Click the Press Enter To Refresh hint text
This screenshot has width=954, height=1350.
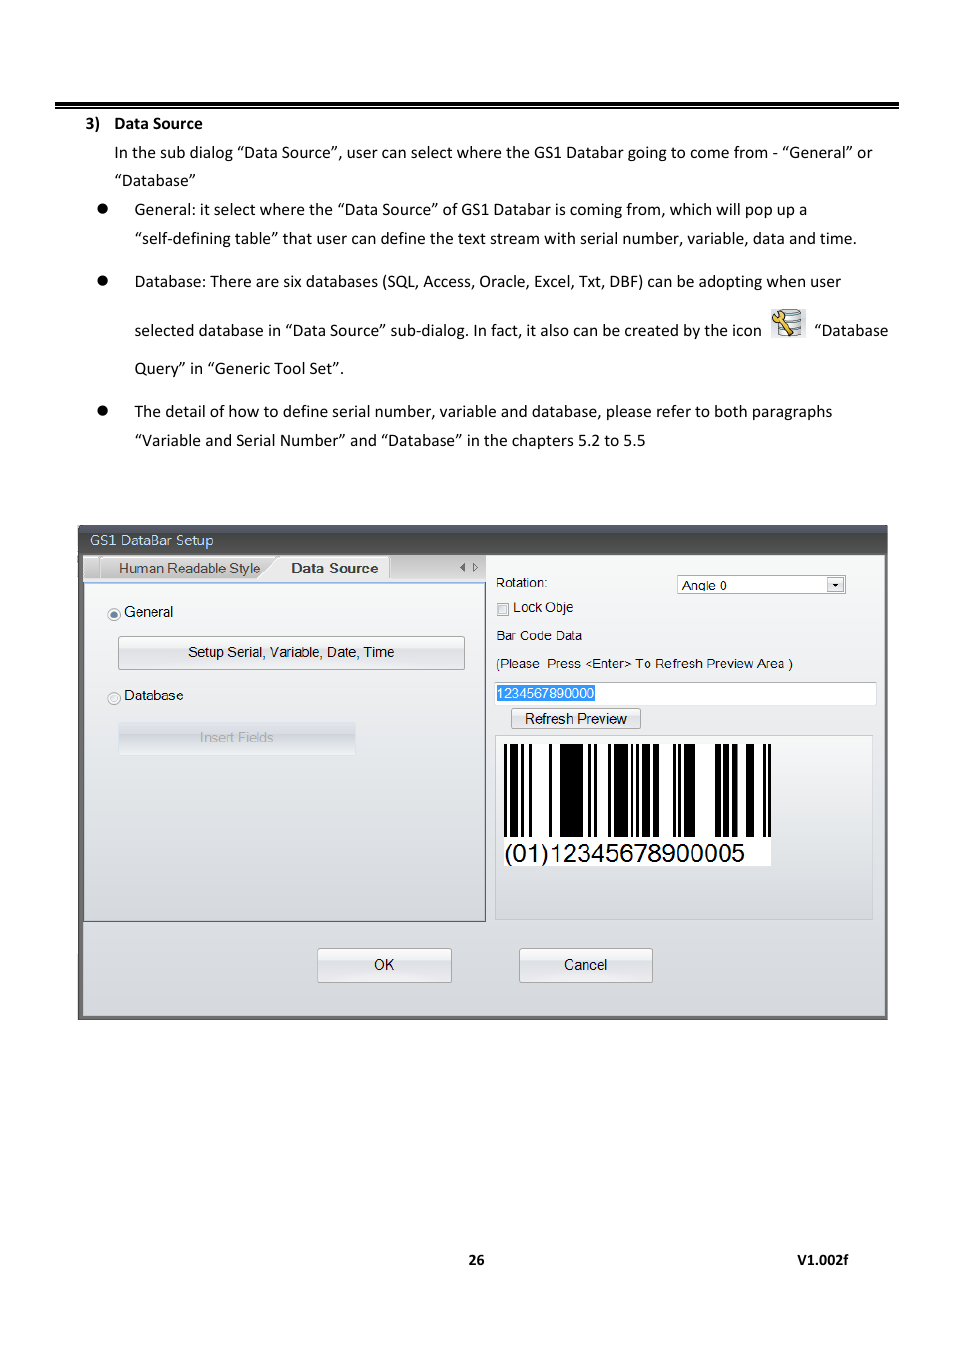(x=645, y=664)
